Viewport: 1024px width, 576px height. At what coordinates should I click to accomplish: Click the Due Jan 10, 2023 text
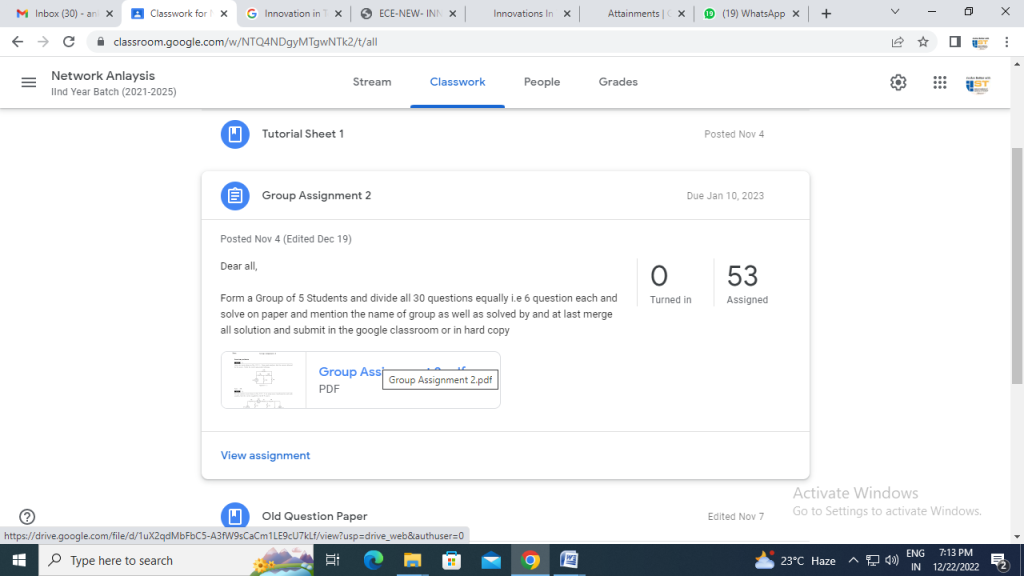[725, 195]
